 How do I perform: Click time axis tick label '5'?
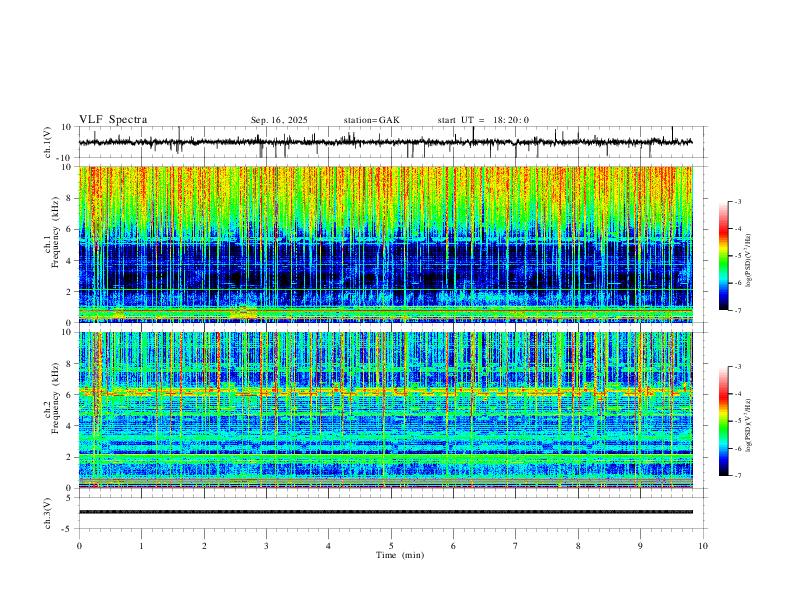click(x=391, y=546)
